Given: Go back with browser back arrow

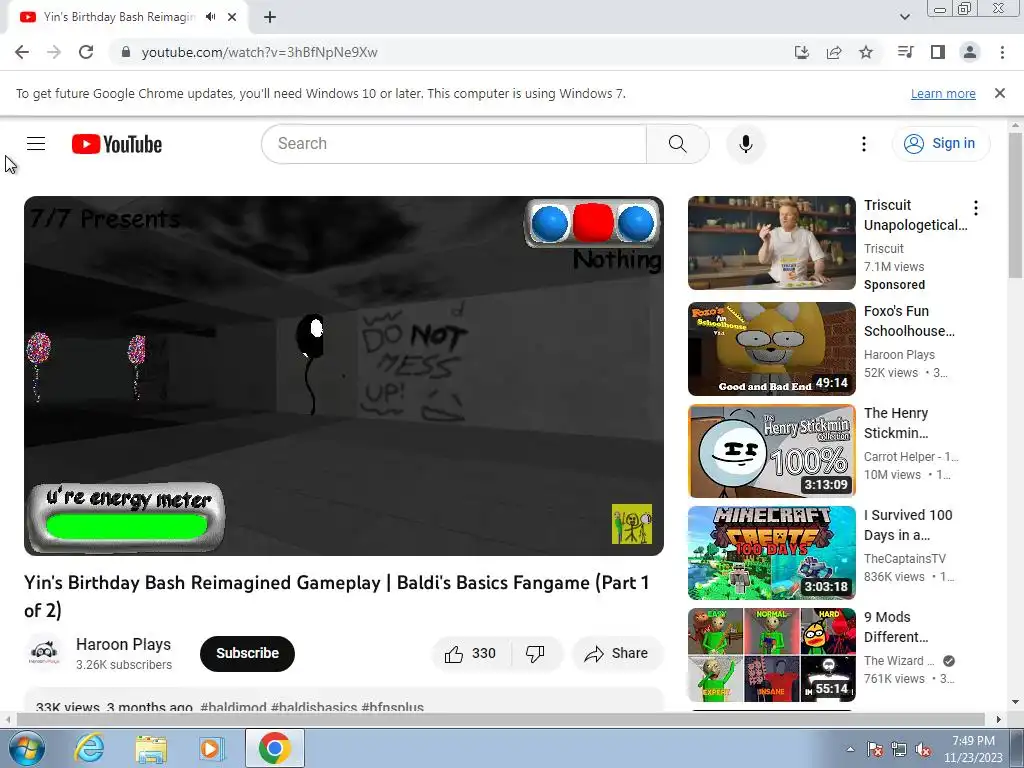Looking at the screenshot, I should click(x=22, y=52).
